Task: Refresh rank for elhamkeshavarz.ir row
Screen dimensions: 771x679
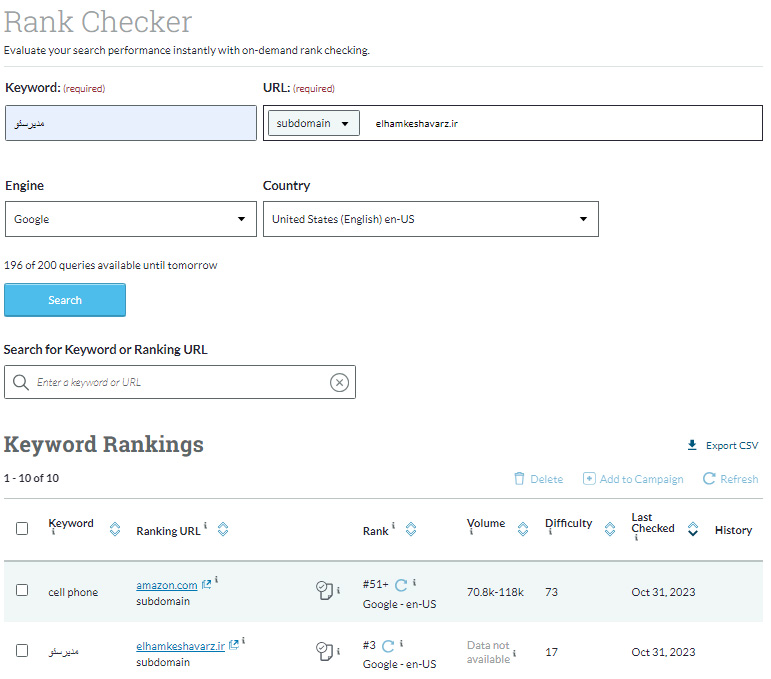Action: [388, 647]
